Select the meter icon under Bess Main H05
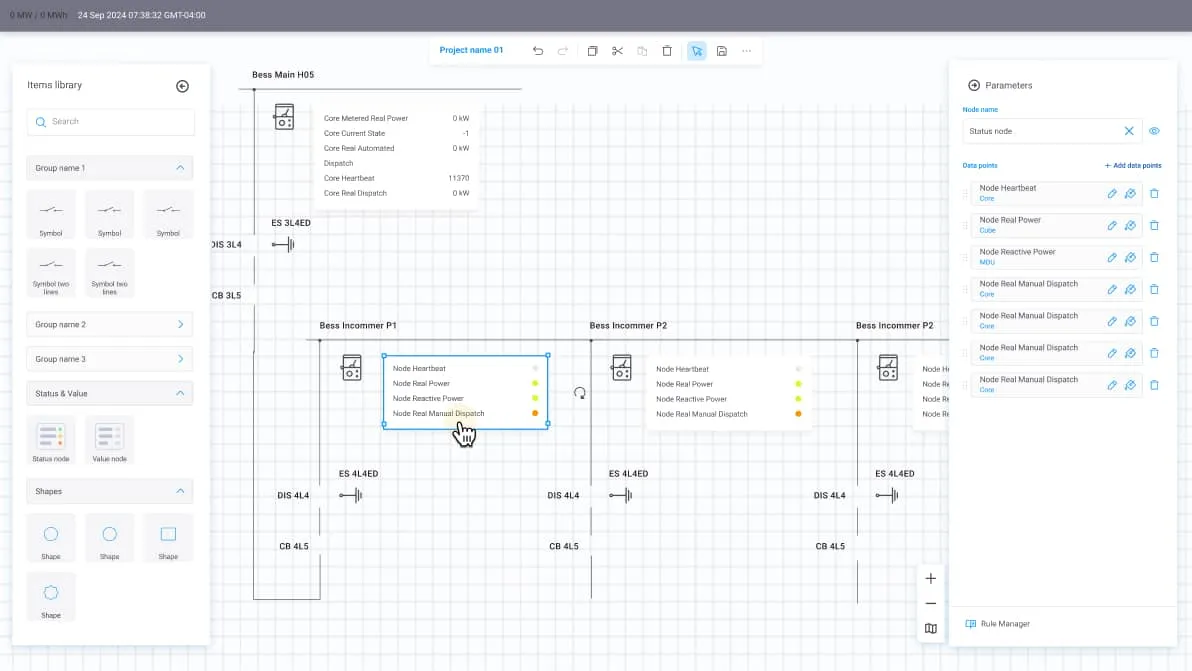 284,117
